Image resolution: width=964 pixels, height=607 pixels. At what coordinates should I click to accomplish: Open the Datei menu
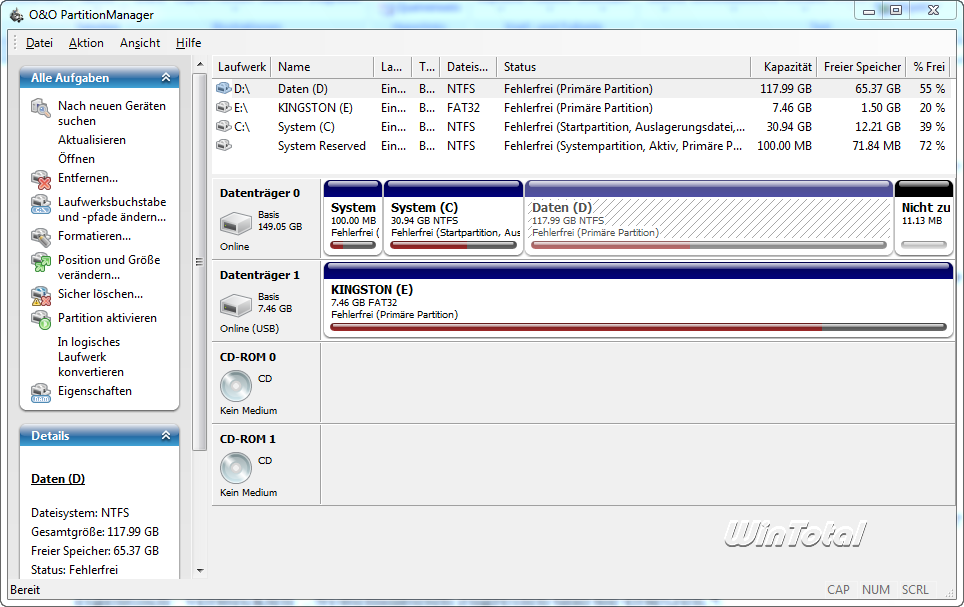(x=39, y=43)
